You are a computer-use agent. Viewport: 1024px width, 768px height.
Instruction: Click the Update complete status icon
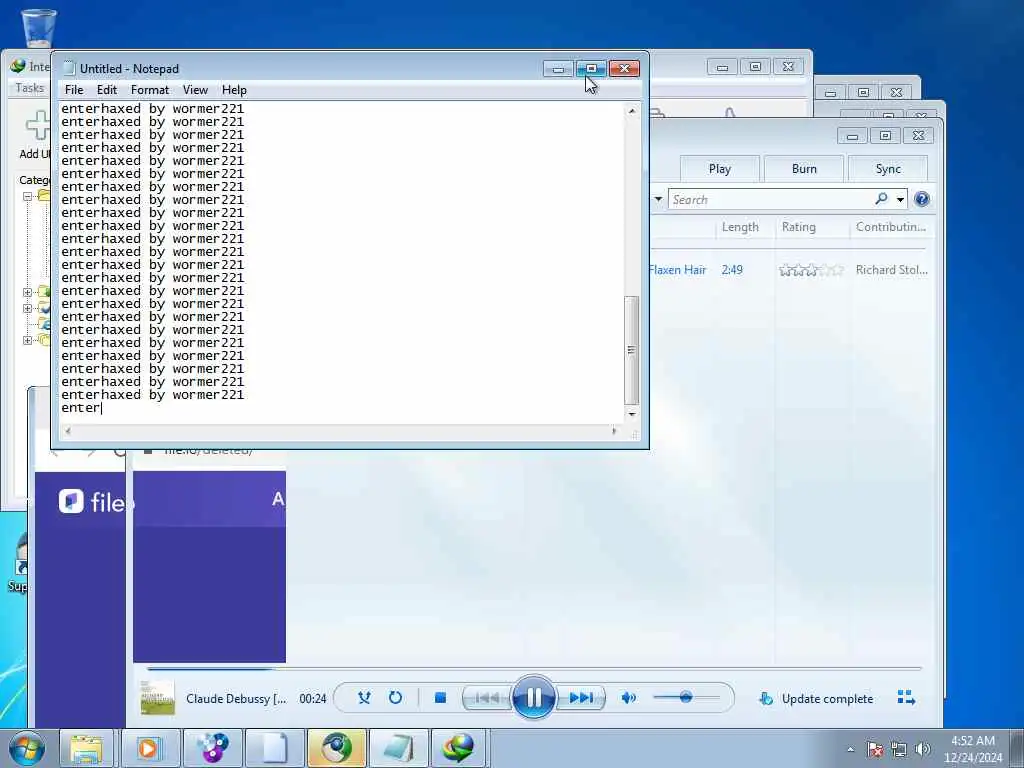click(766, 699)
